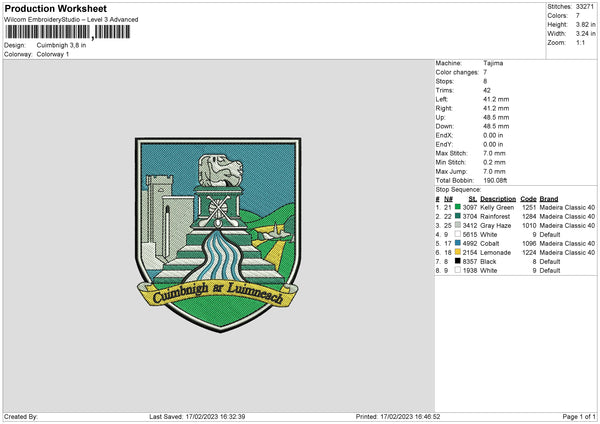Viewport: 600px width, 424px height.
Task: Click the Max Stitch value 7.0 mm
Action: [494, 153]
